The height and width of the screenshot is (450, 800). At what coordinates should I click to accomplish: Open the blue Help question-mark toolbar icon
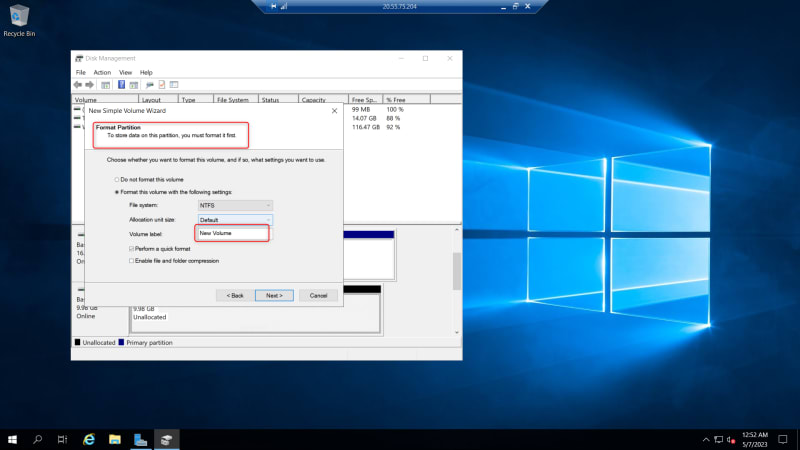point(121,85)
